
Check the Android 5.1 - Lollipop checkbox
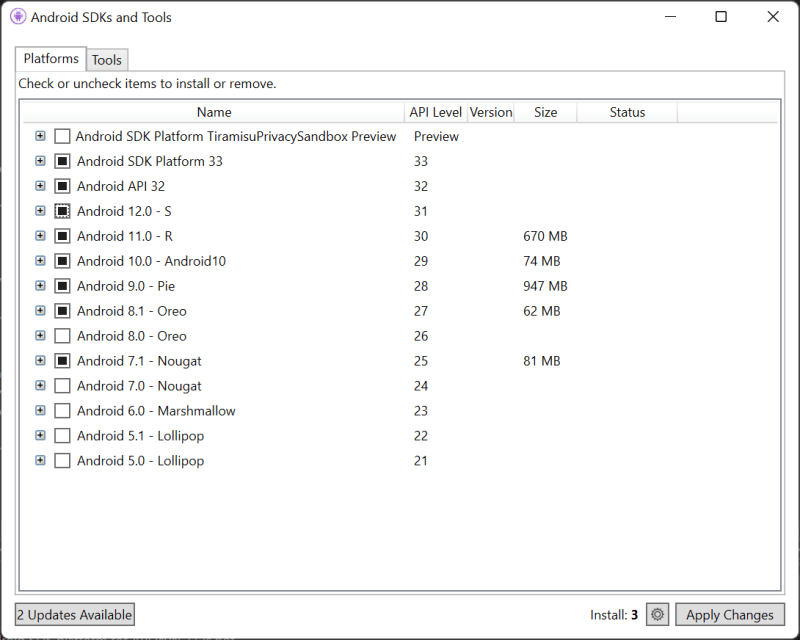[62, 436]
